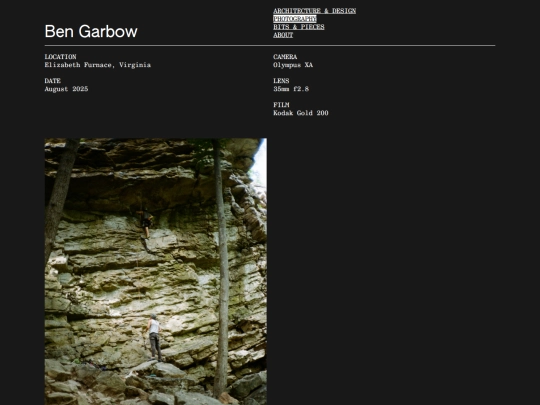This screenshot has width=540, height=405.
Task: Click the Kodak Gold 200 film value
Action: [x=301, y=113]
